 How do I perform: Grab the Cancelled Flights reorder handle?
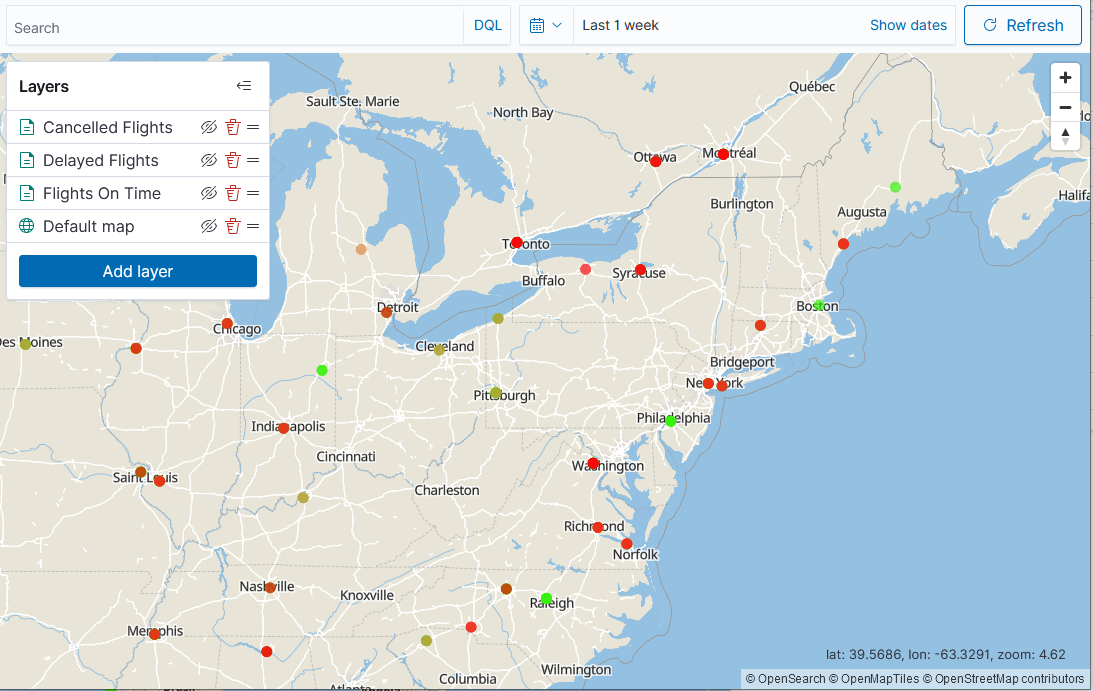pos(253,127)
